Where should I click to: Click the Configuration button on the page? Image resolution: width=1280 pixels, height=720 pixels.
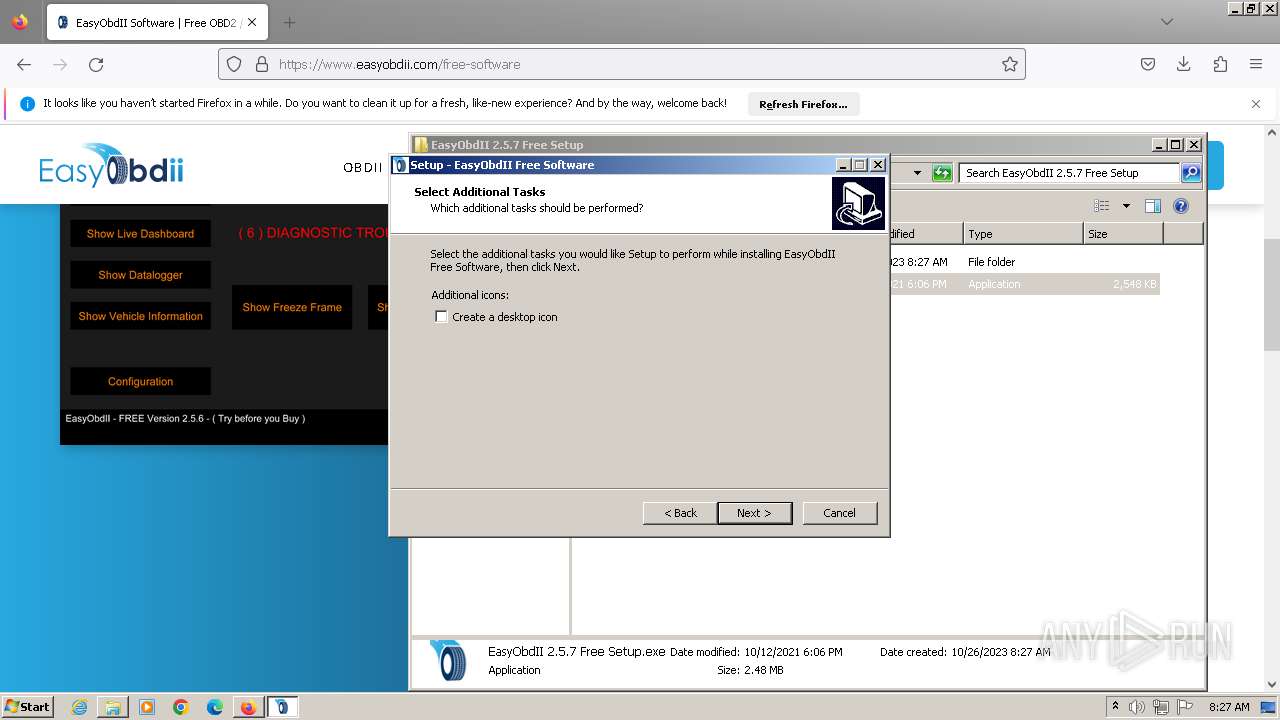pyautogui.click(x=140, y=381)
